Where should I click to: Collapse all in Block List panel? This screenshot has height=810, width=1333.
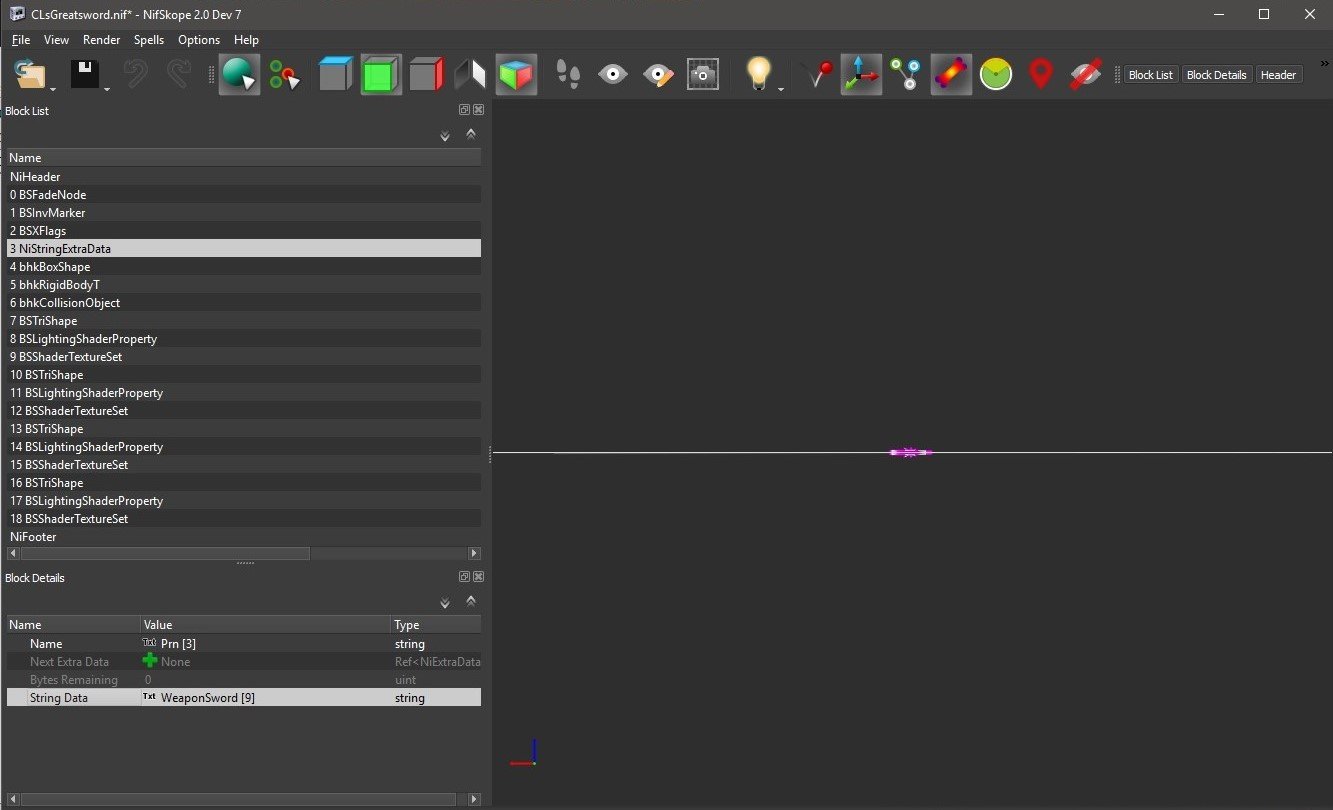click(470, 133)
